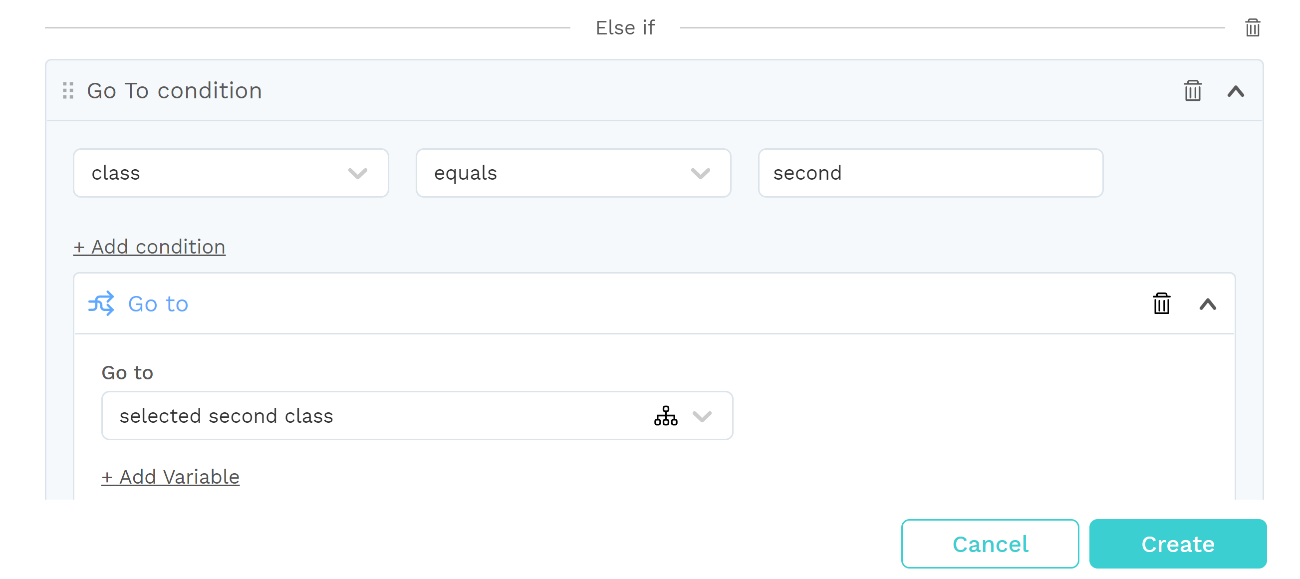The width and height of the screenshot is (1300, 579).
Task: Open the equals operator dropdown
Action: click(573, 173)
